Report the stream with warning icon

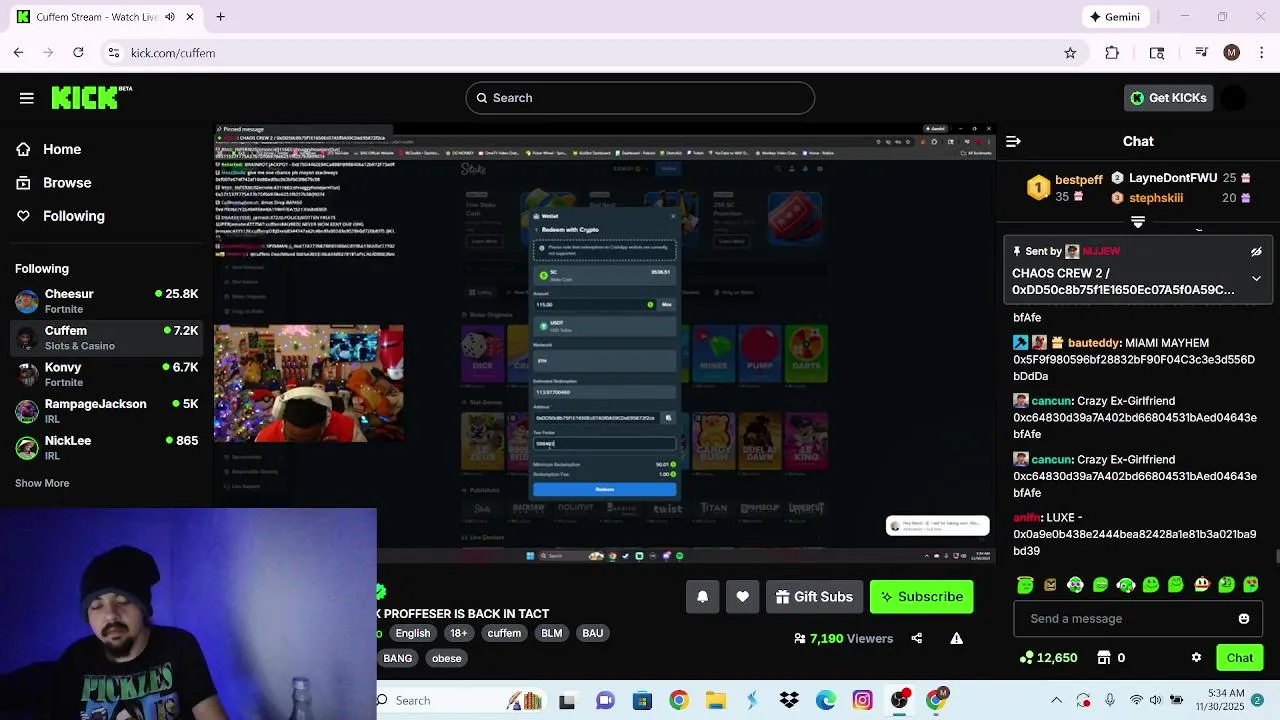tap(956, 638)
